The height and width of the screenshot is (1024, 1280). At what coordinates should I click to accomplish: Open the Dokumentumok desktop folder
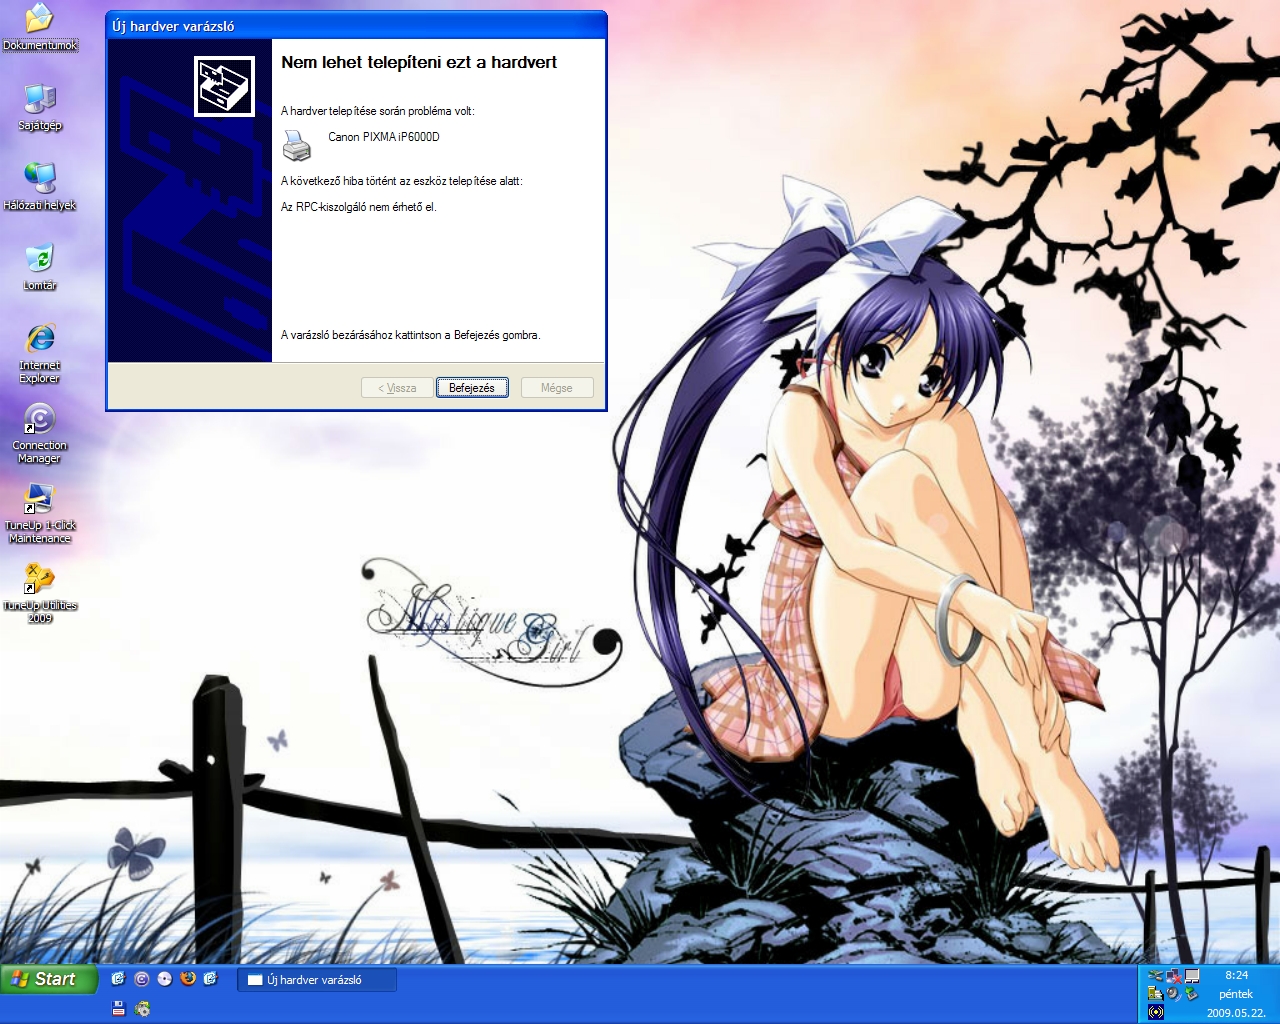(40, 27)
